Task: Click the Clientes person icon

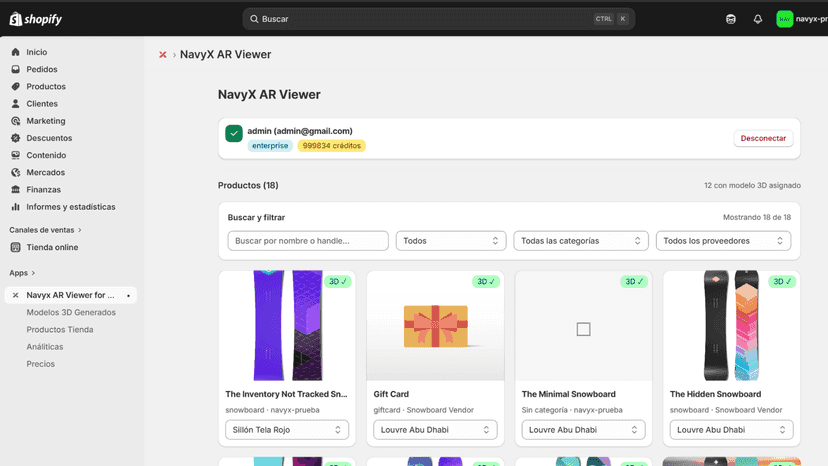Action: tap(15, 104)
